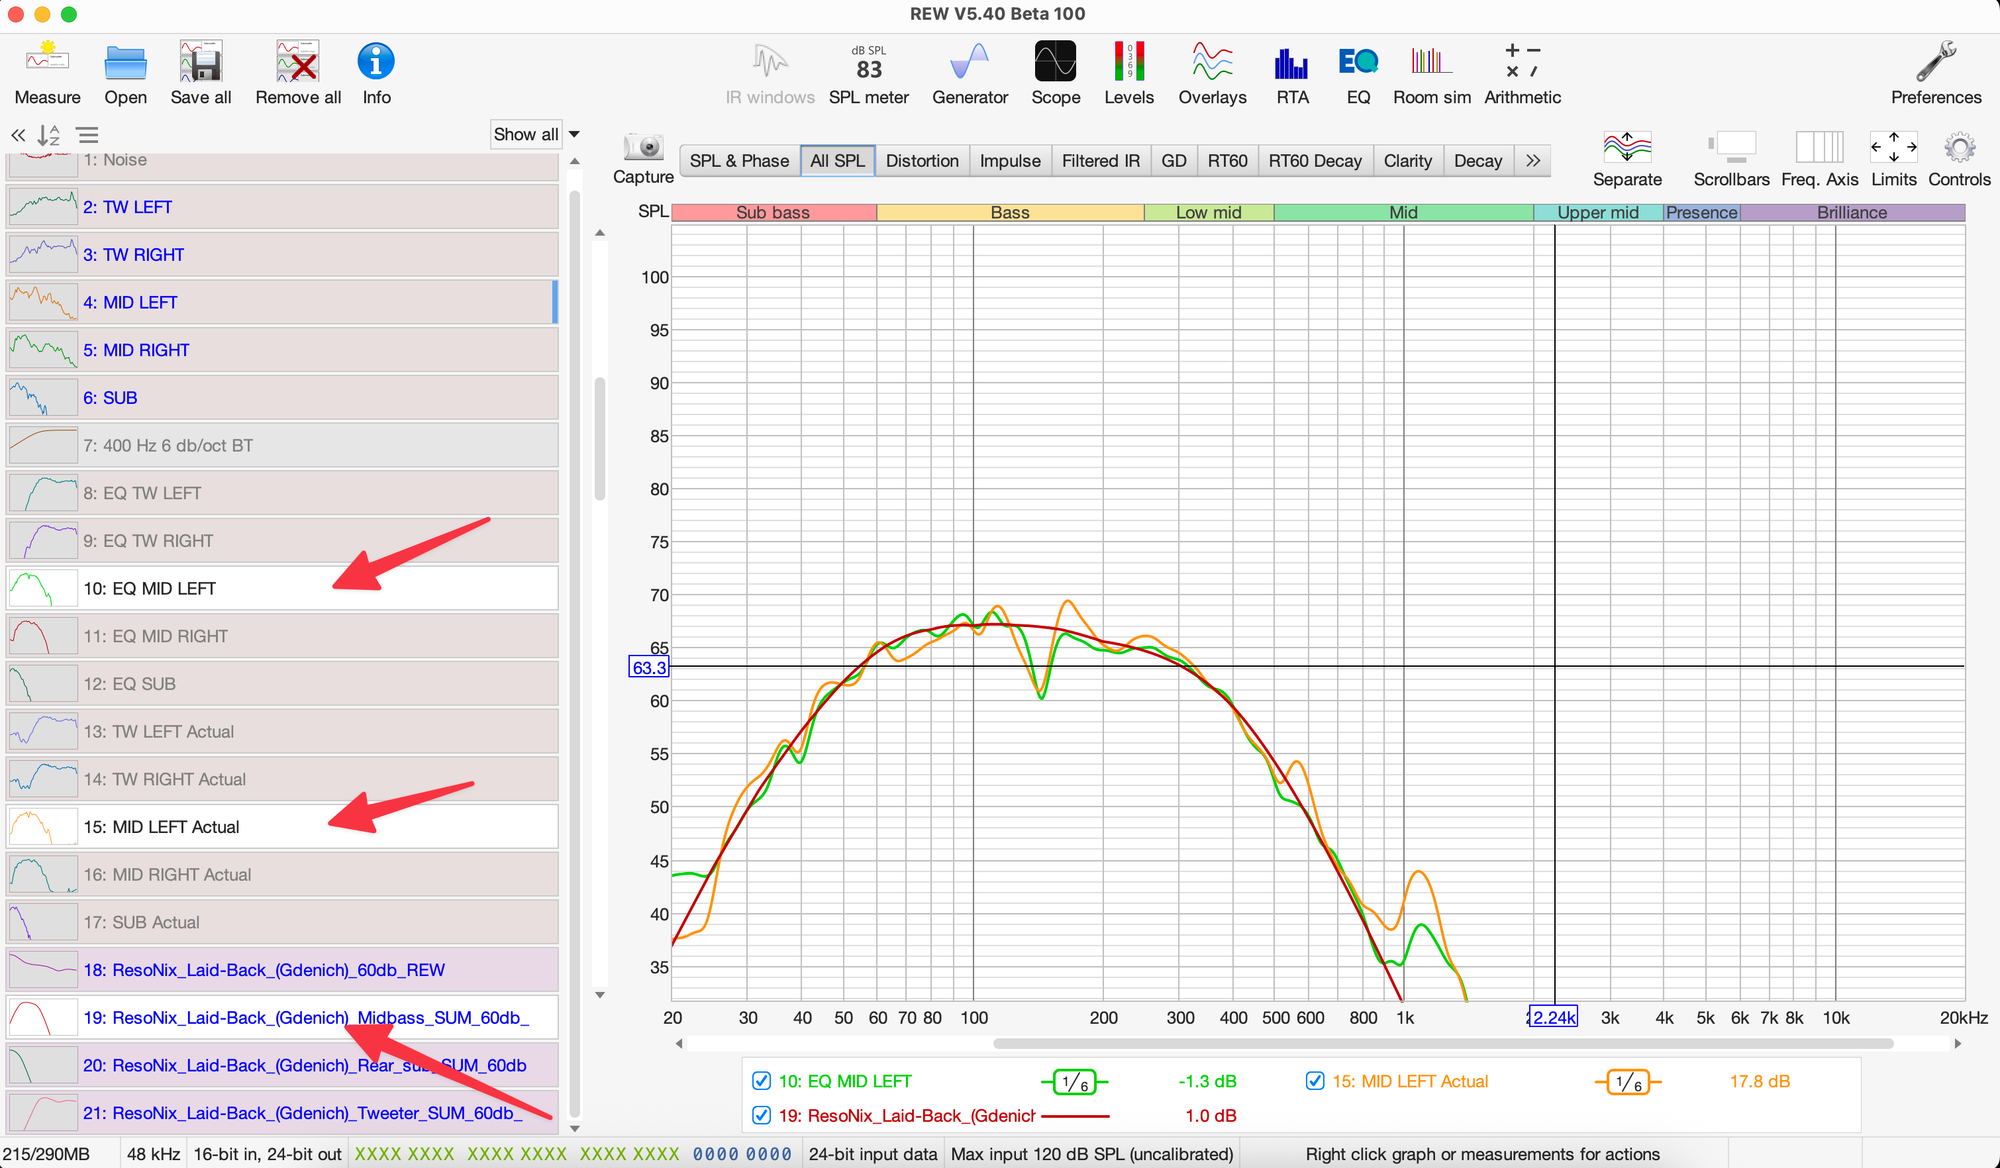Switch to the Distortion tab
Viewport: 2000px width, 1168px height.
(921, 161)
